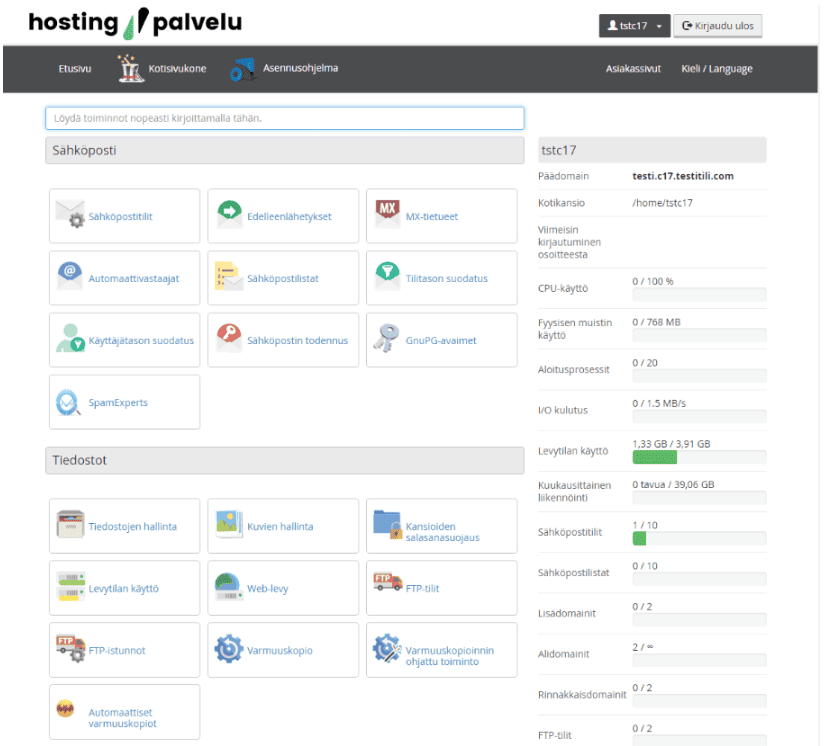This screenshot has height=746, width=825.
Task: Click the Edelleenlähetykset green arrow icon
Action: point(229,214)
